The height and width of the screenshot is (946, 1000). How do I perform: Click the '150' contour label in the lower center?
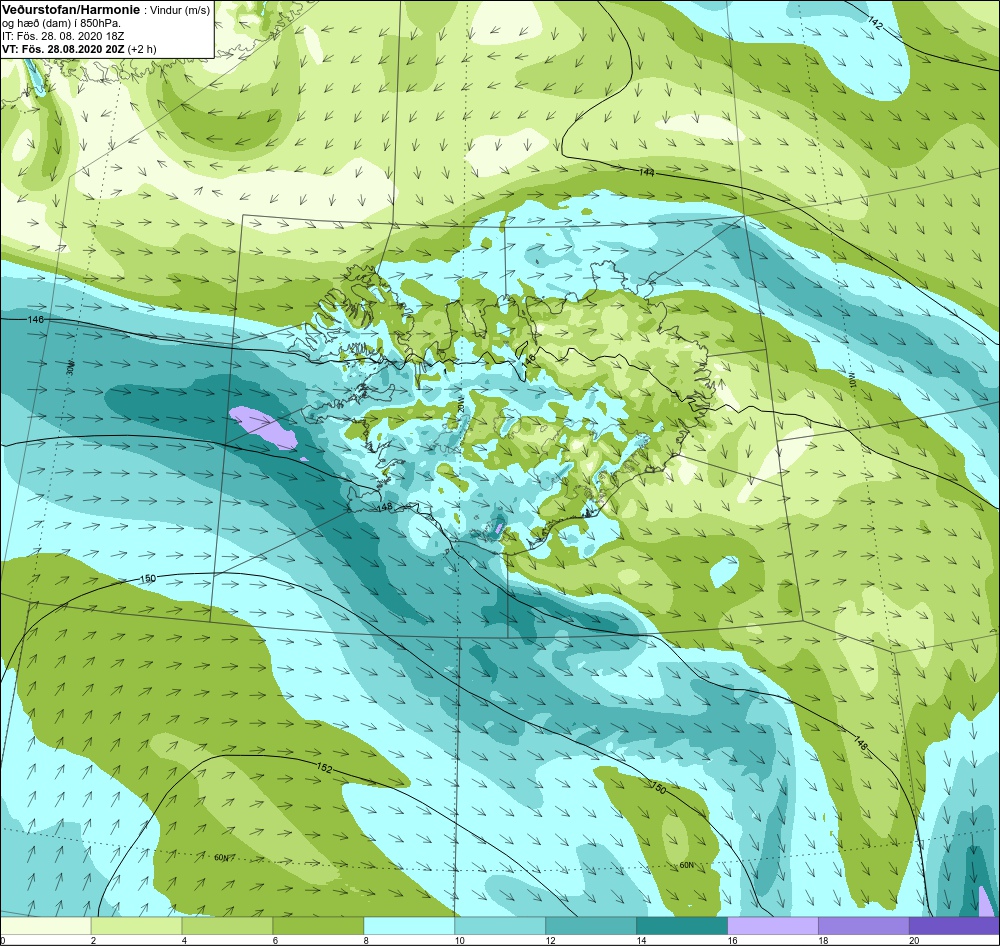coord(659,789)
